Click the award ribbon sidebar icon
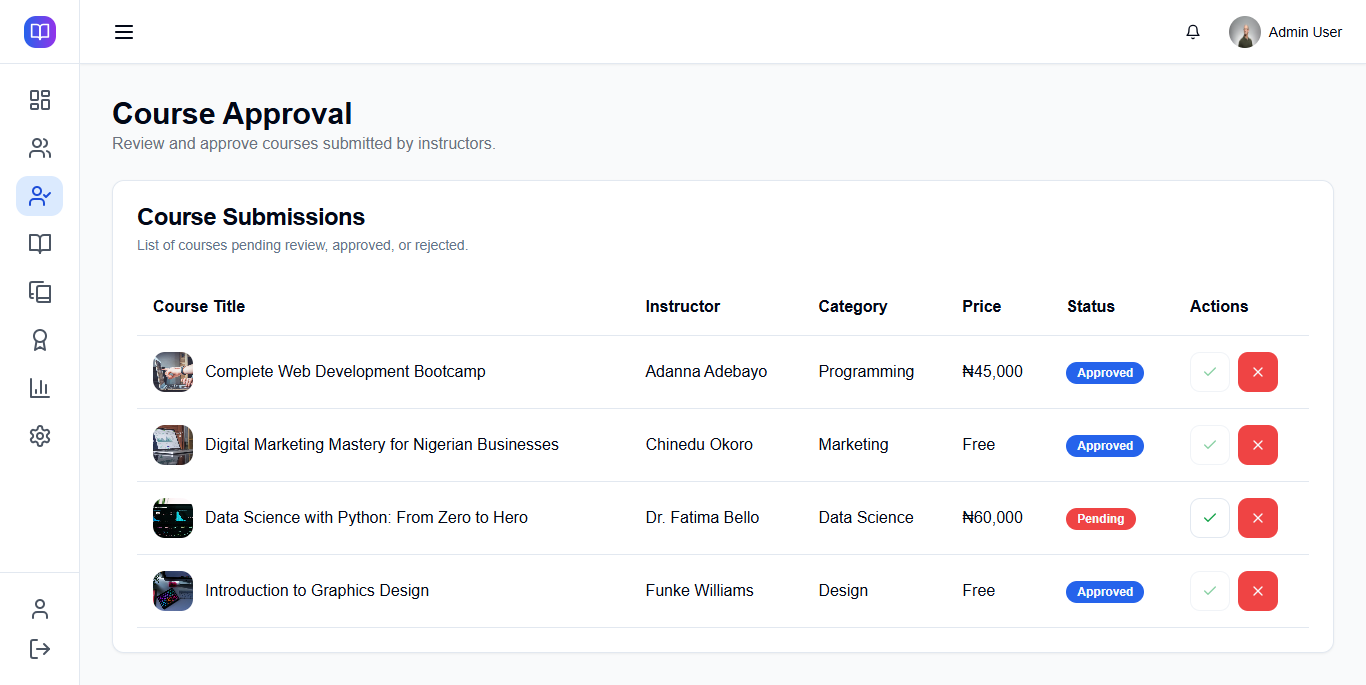This screenshot has height=685, width=1366. (40, 340)
